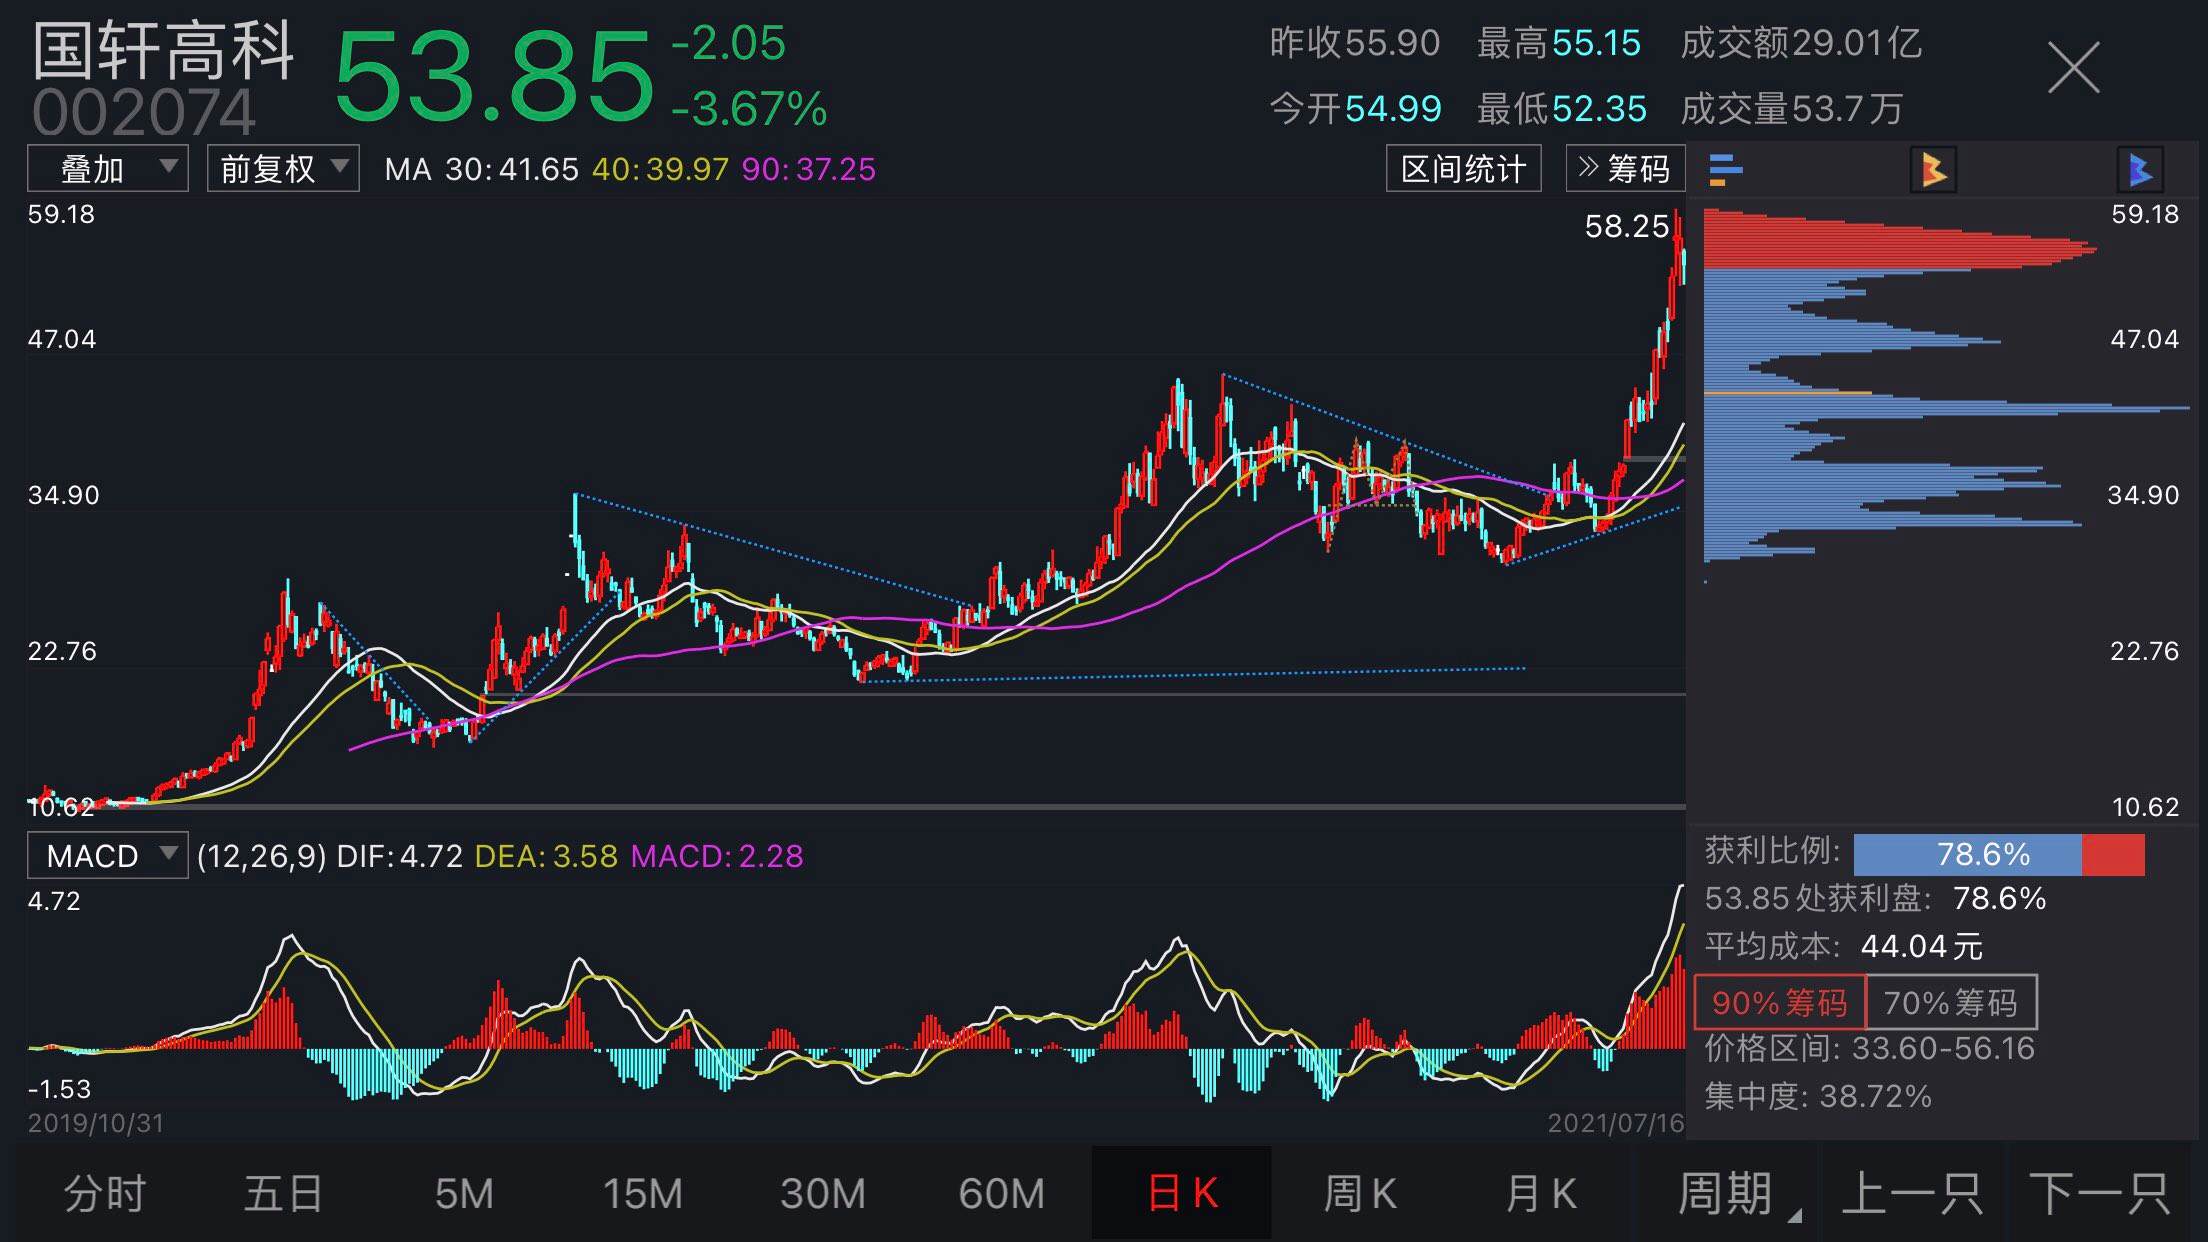This screenshot has width=2208, height=1242.
Task: Click the DIF:4.72 value
Action: (400, 856)
